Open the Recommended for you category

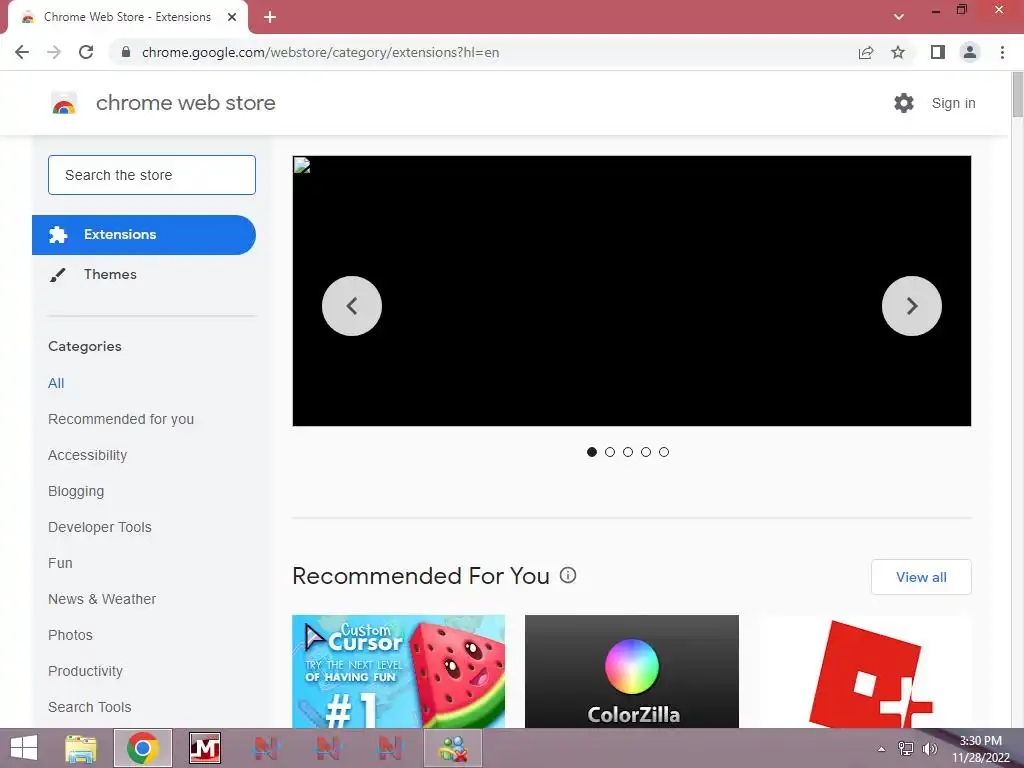click(x=121, y=419)
